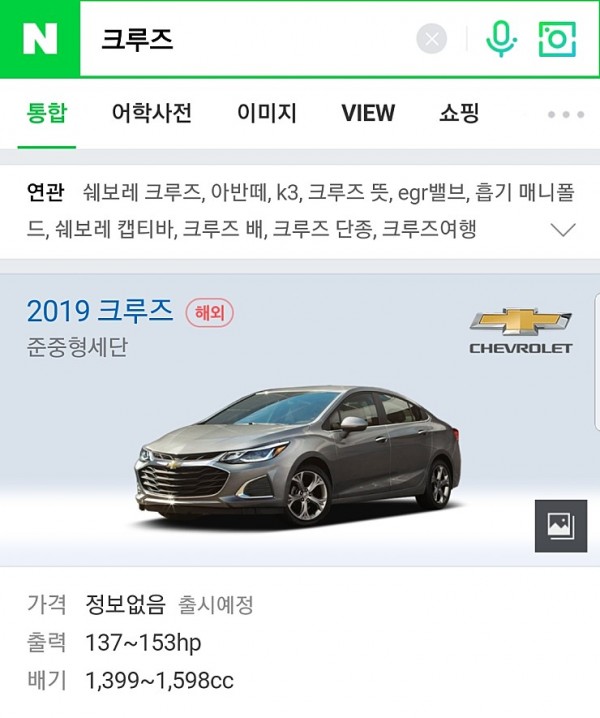Tap the gray Cruze car image
600x718 pixels.
[298, 456]
